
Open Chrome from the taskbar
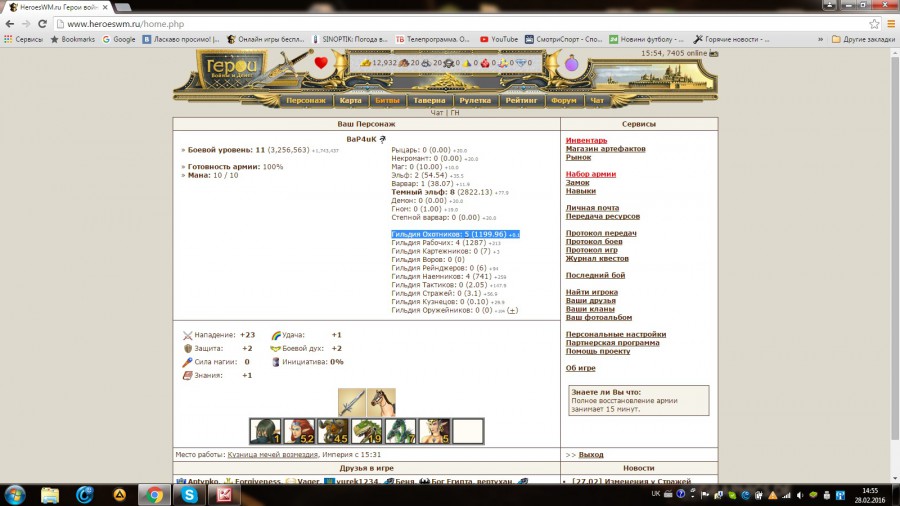point(154,495)
